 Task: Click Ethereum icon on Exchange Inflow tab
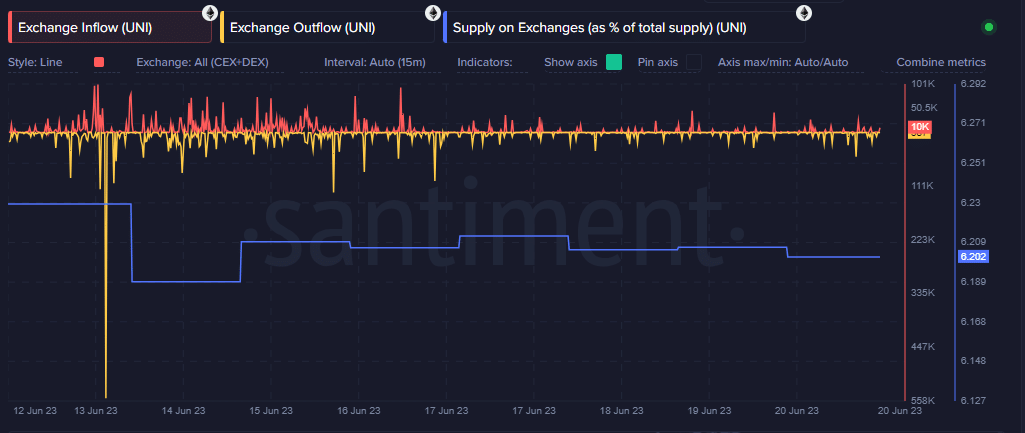(210, 12)
